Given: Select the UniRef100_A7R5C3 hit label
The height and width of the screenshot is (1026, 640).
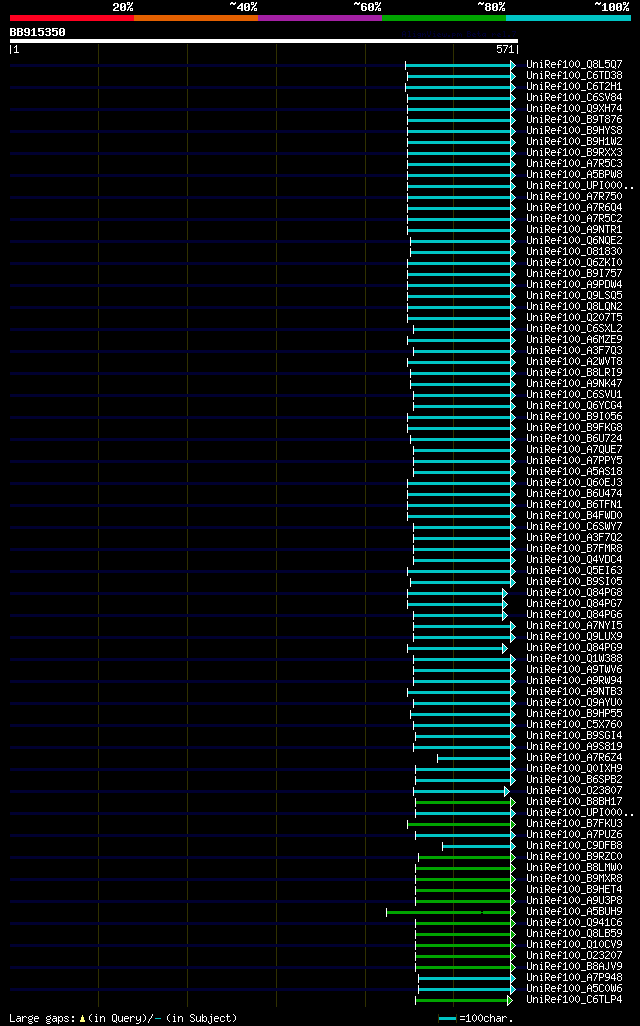Looking at the screenshot, I should pyautogui.click(x=575, y=164).
